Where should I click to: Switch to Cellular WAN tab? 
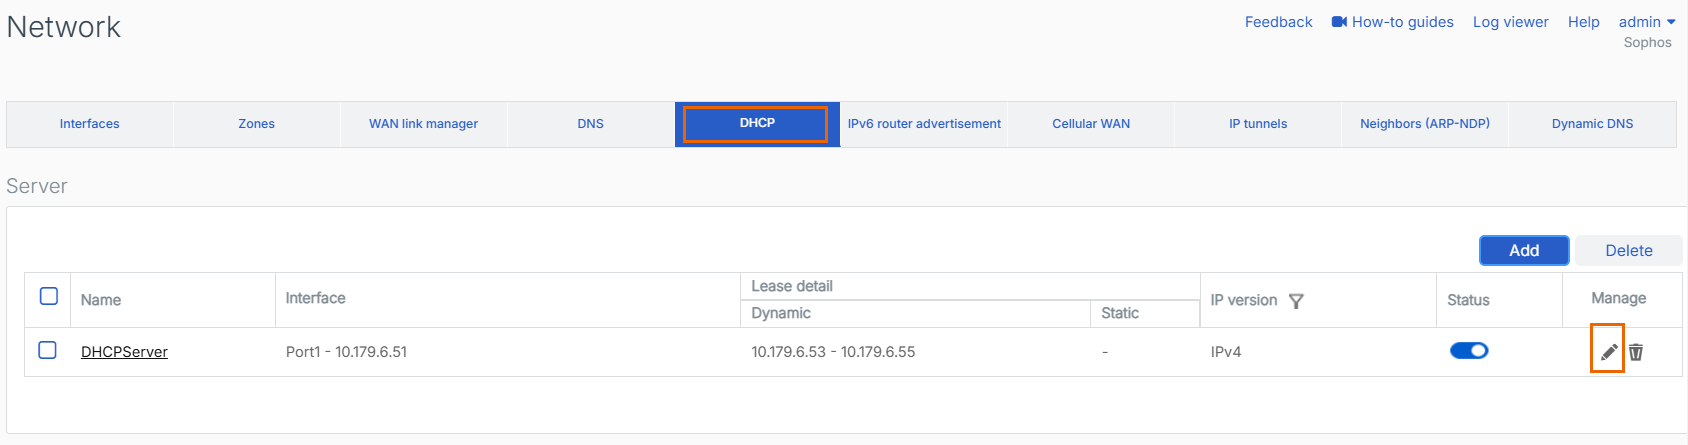[1091, 124]
